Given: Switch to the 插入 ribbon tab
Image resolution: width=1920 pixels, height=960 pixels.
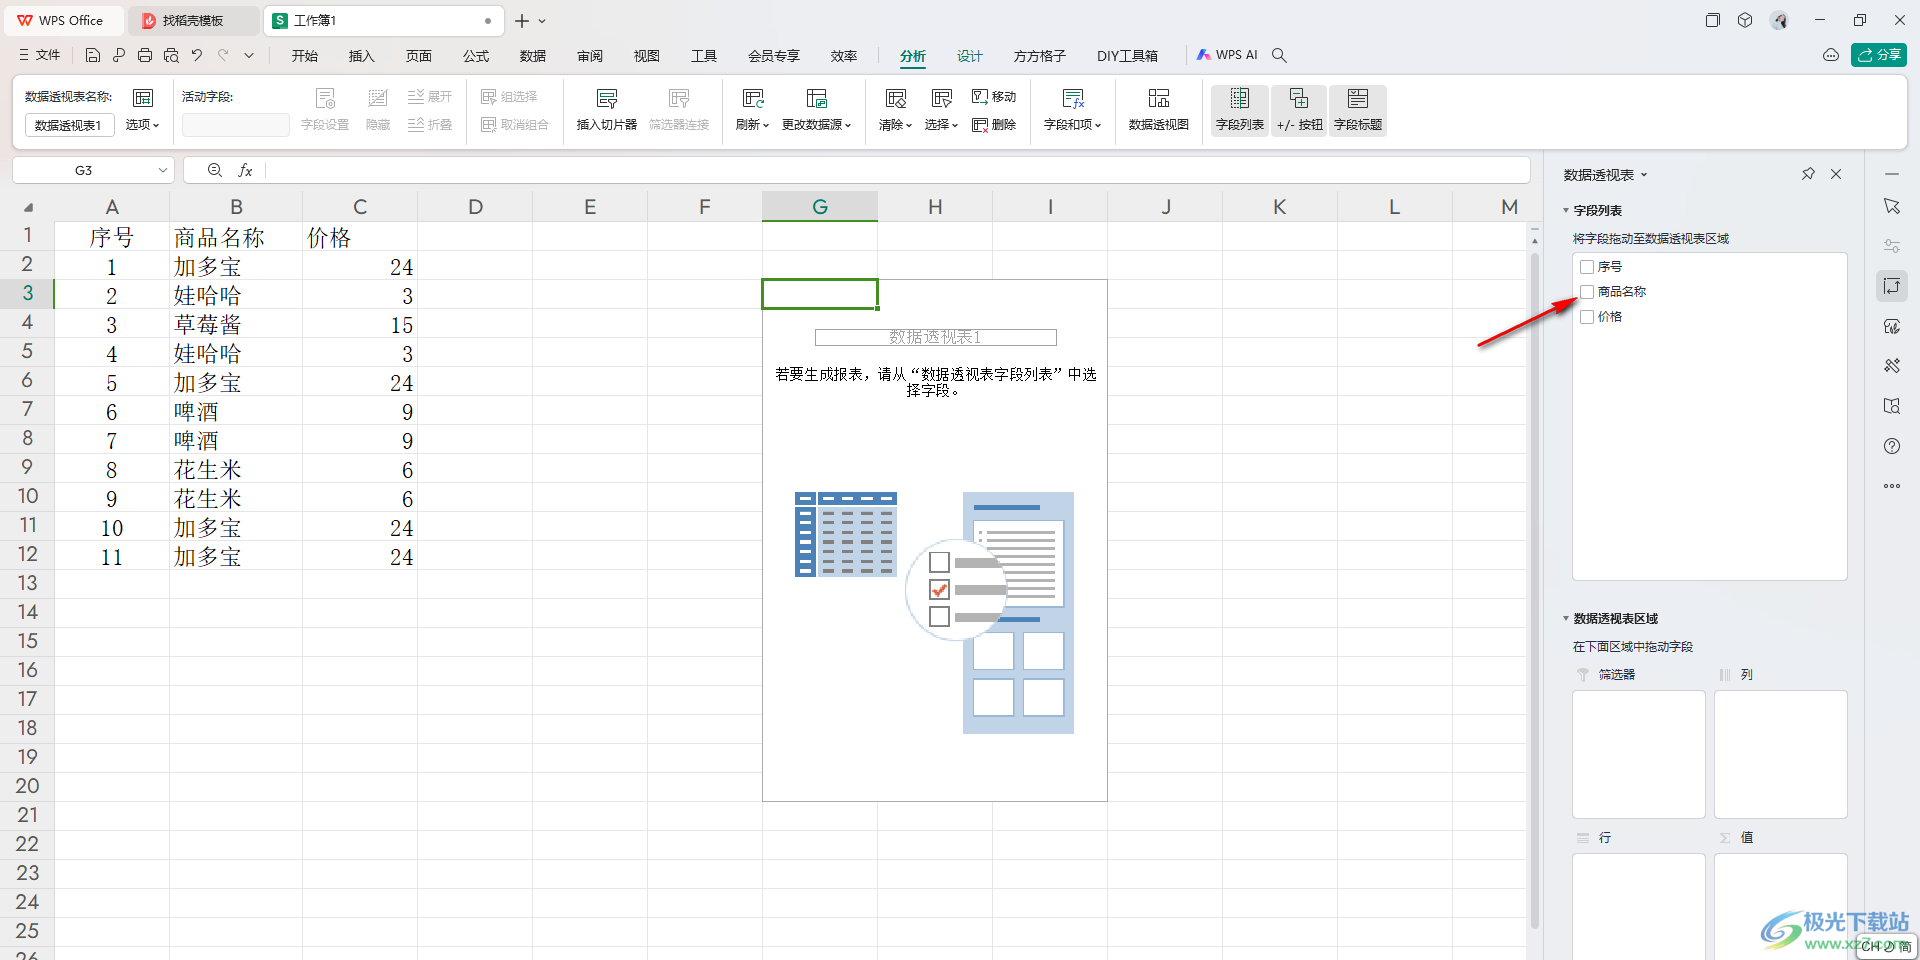Looking at the screenshot, I should (x=362, y=56).
